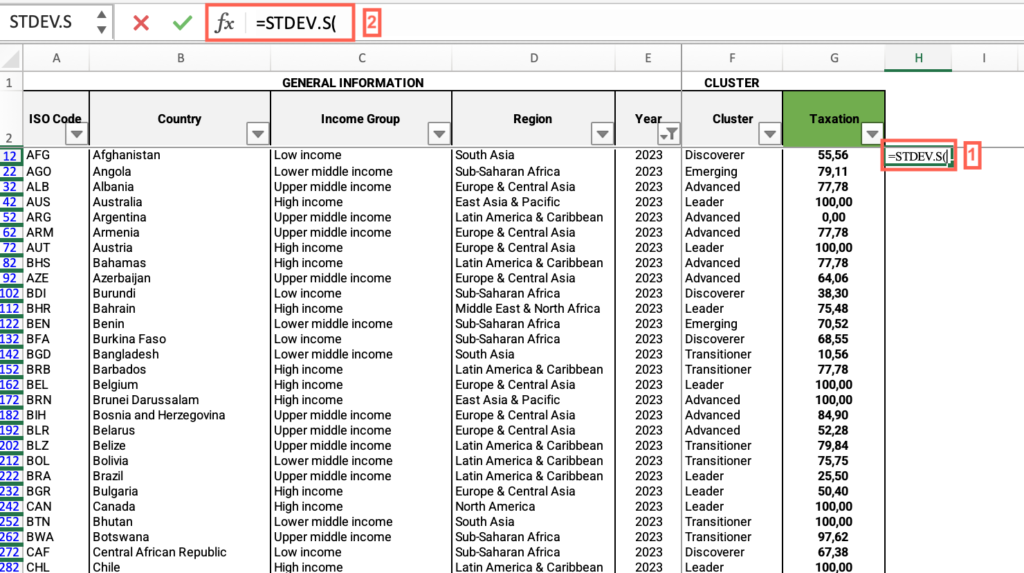
Task: Open the Country filter dropdown
Action: [x=258, y=134]
